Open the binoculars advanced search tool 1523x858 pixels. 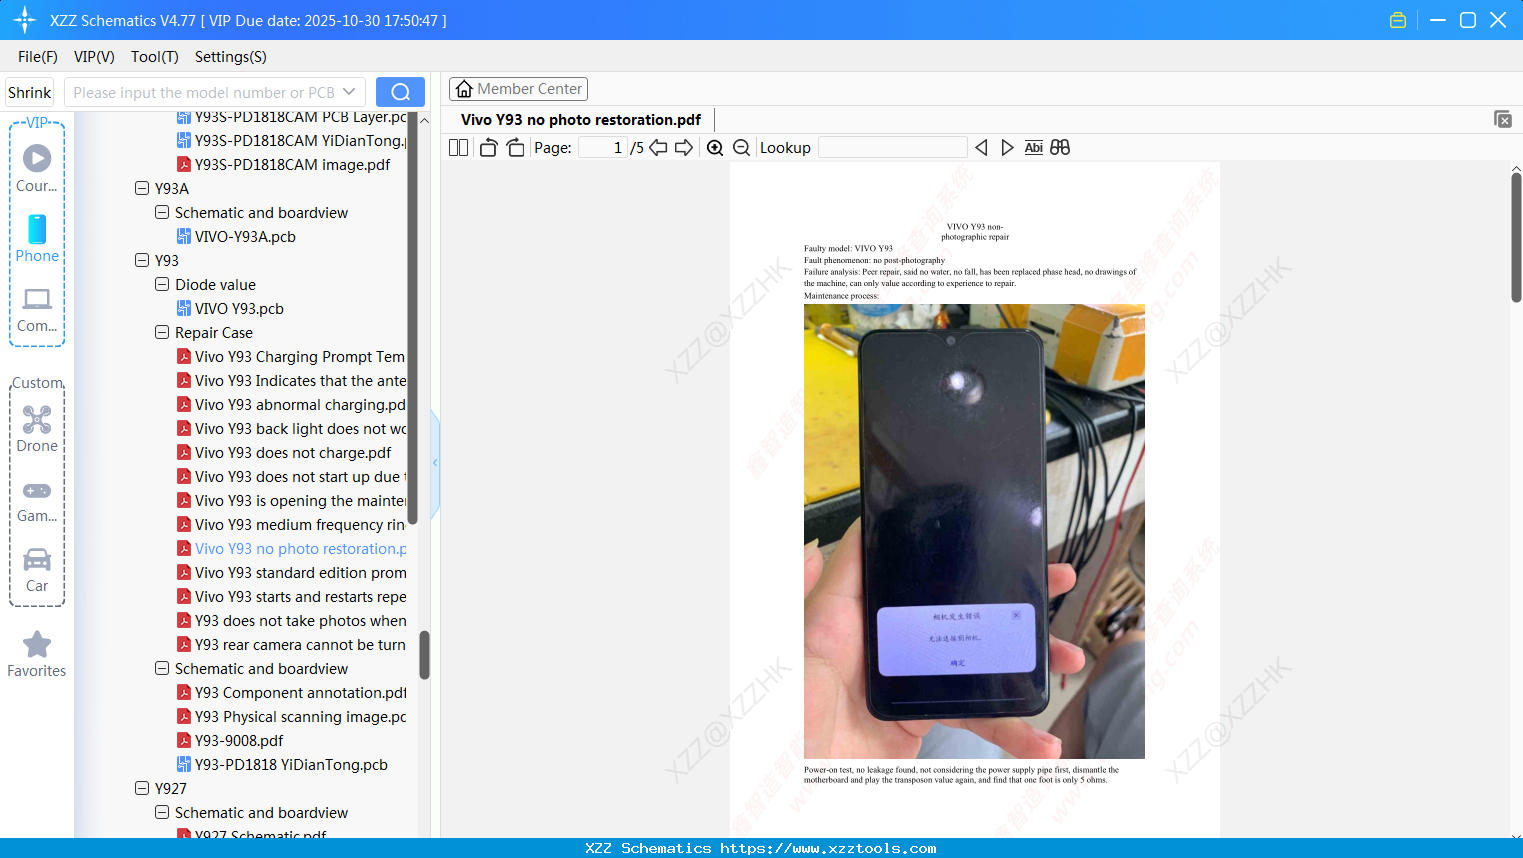coord(1060,147)
